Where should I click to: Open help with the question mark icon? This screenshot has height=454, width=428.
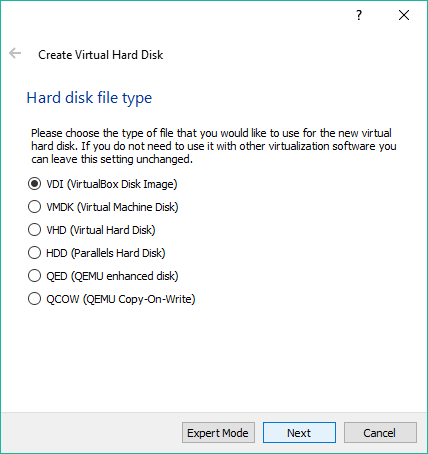(359, 15)
